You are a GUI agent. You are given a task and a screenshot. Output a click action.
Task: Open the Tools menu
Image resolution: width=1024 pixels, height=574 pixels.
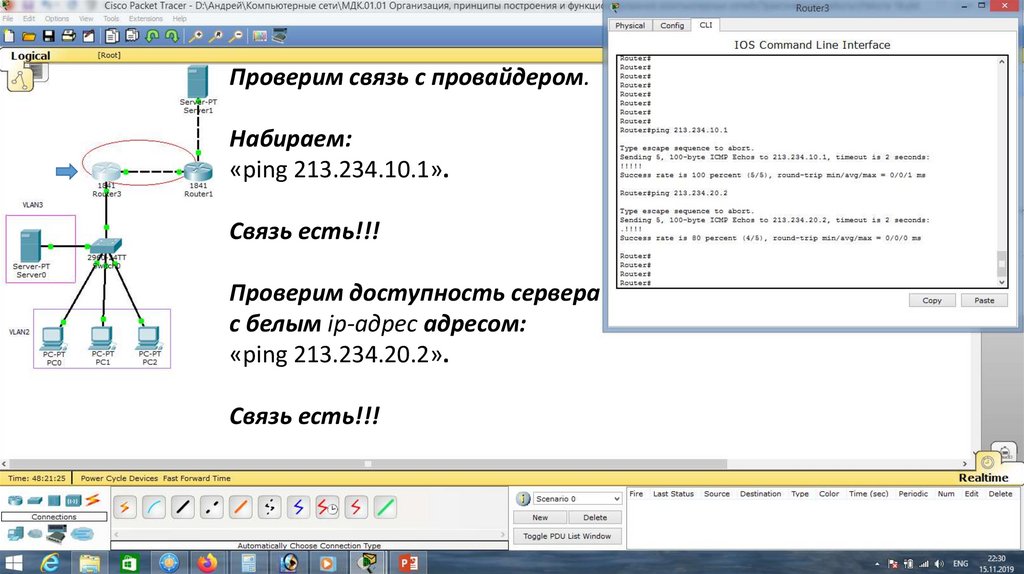point(111,19)
